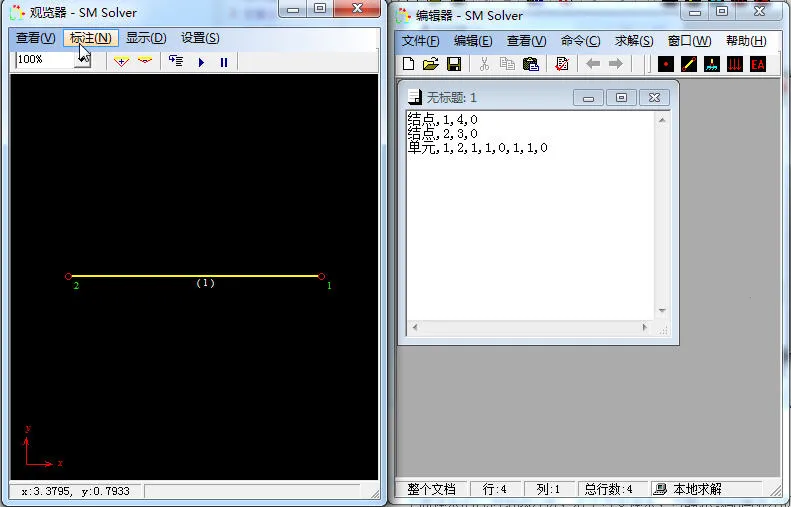Click the down arrow of document vertical scrollbar
This screenshot has width=791, height=507.
(x=662, y=311)
